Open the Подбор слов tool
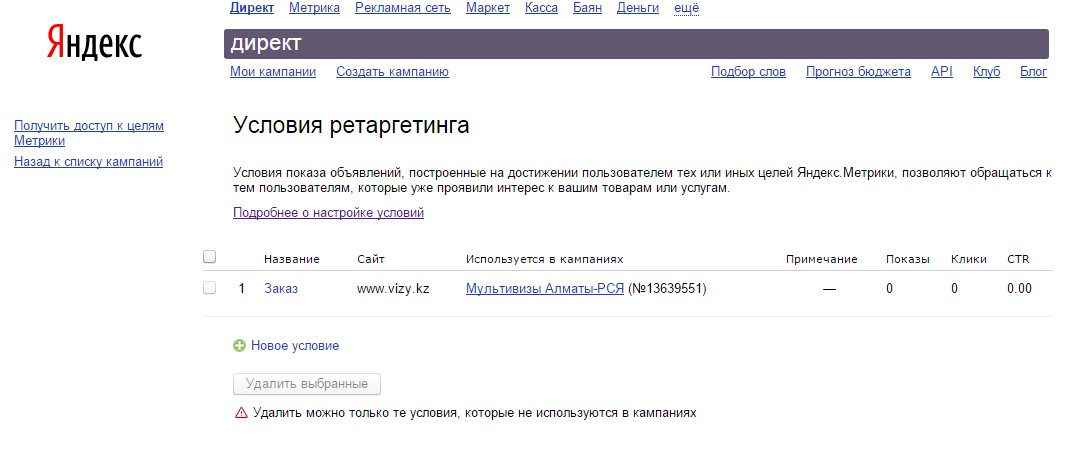The height and width of the screenshot is (463, 1079). pyautogui.click(x=748, y=72)
